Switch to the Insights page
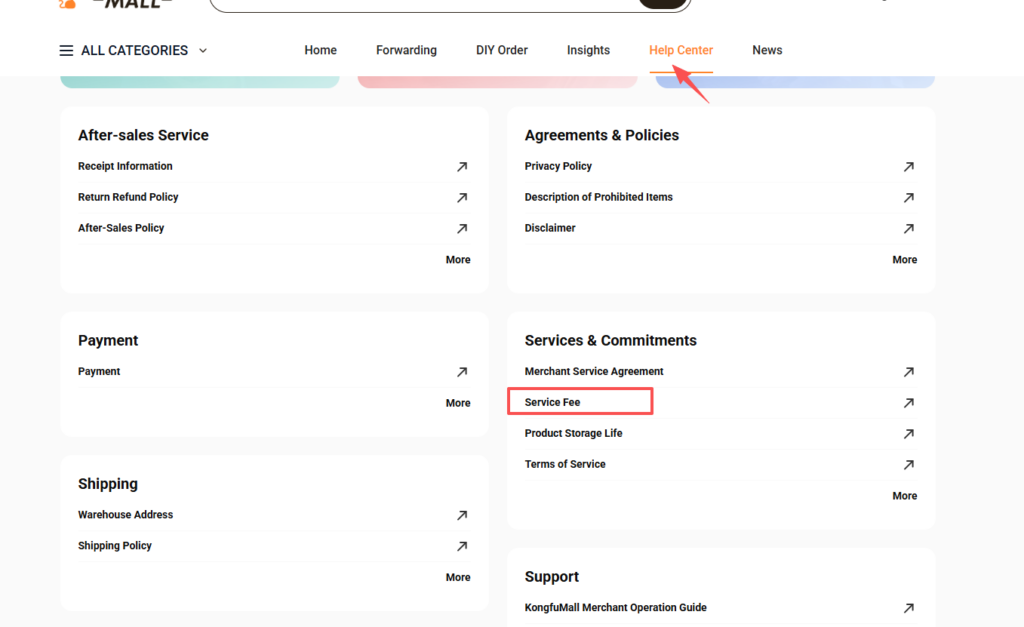The height and width of the screenshot is (627, 1024). click(x=588, y=50)
